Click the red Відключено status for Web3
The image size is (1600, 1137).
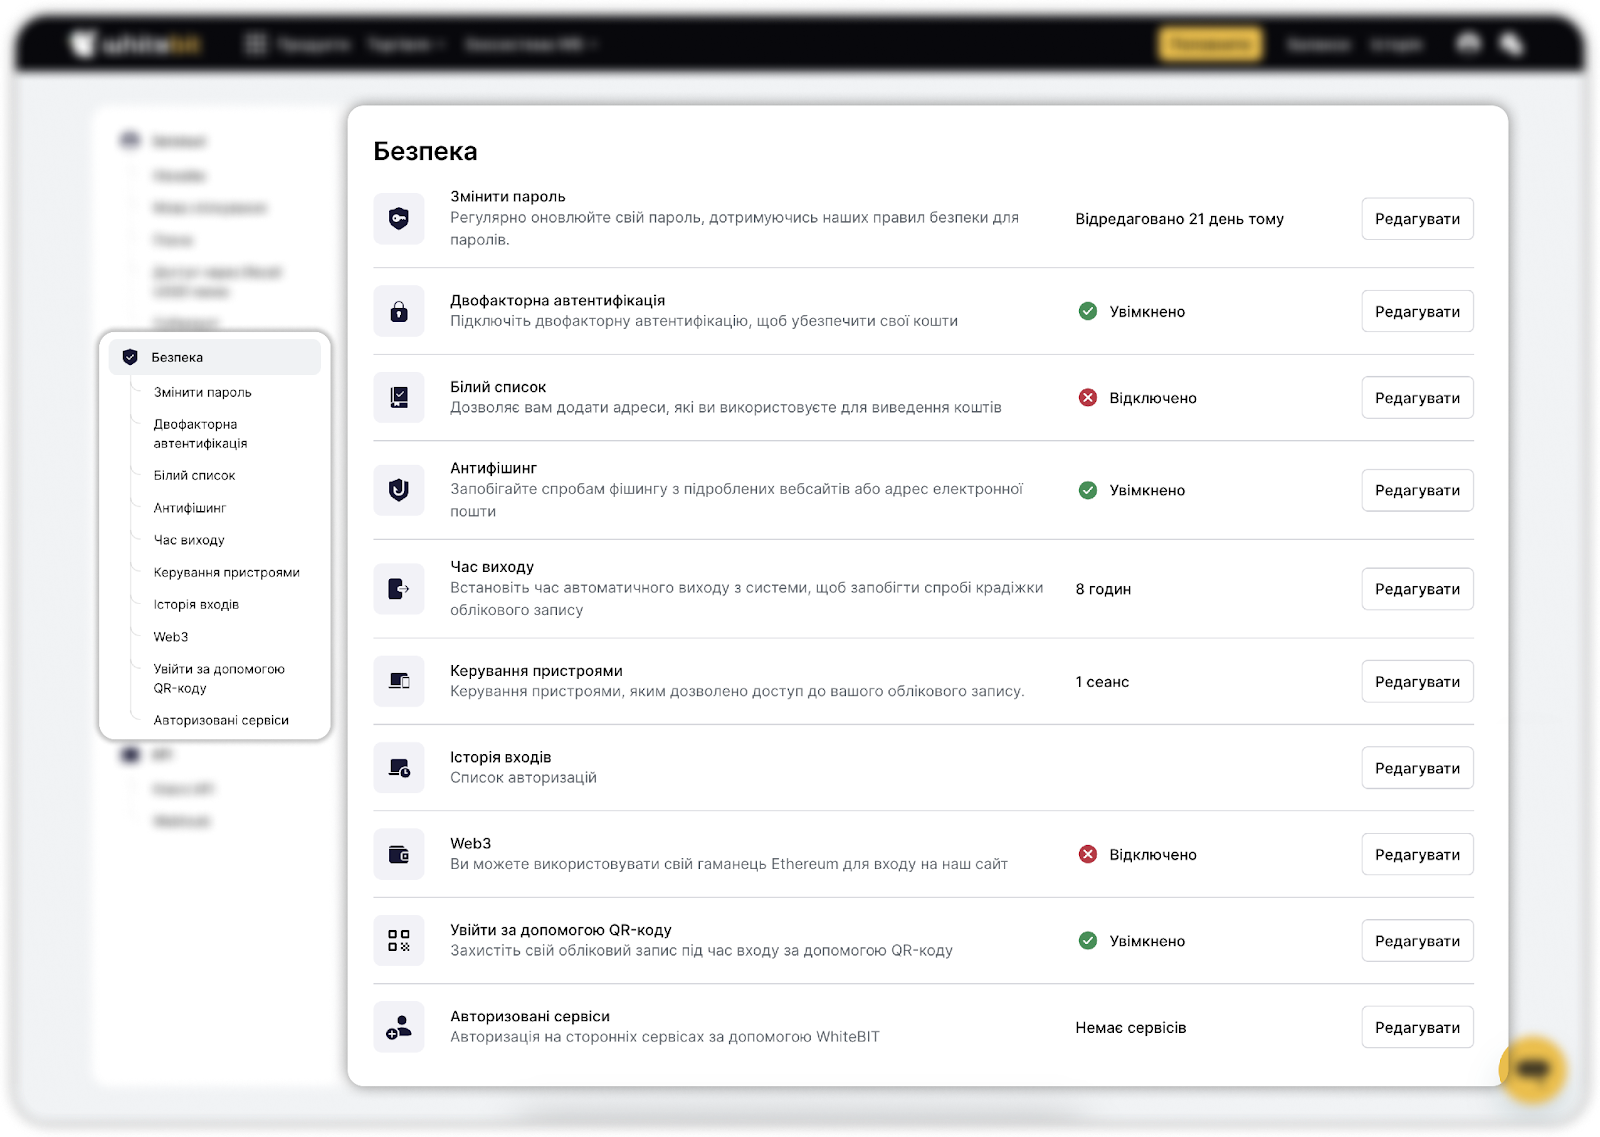(x=1138, y=855)
